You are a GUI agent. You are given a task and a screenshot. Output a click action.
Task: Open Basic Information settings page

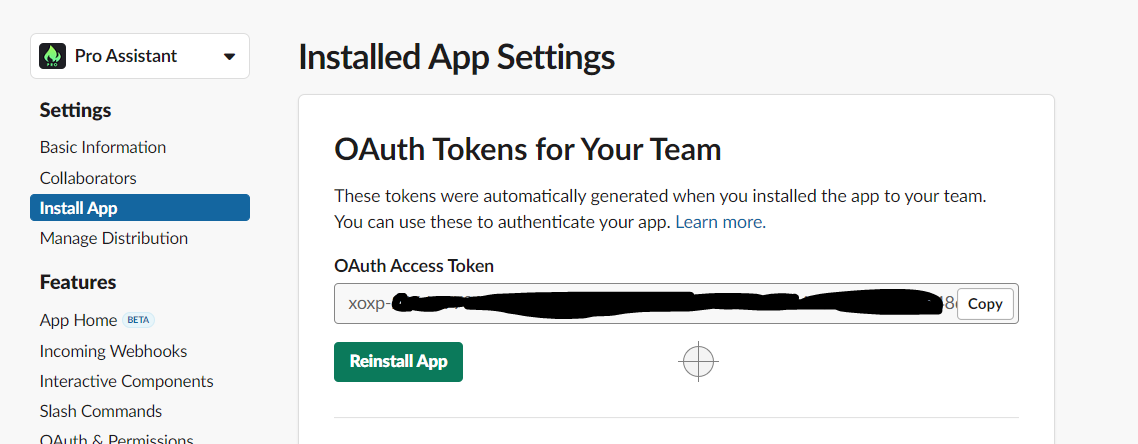pos(103,147)
